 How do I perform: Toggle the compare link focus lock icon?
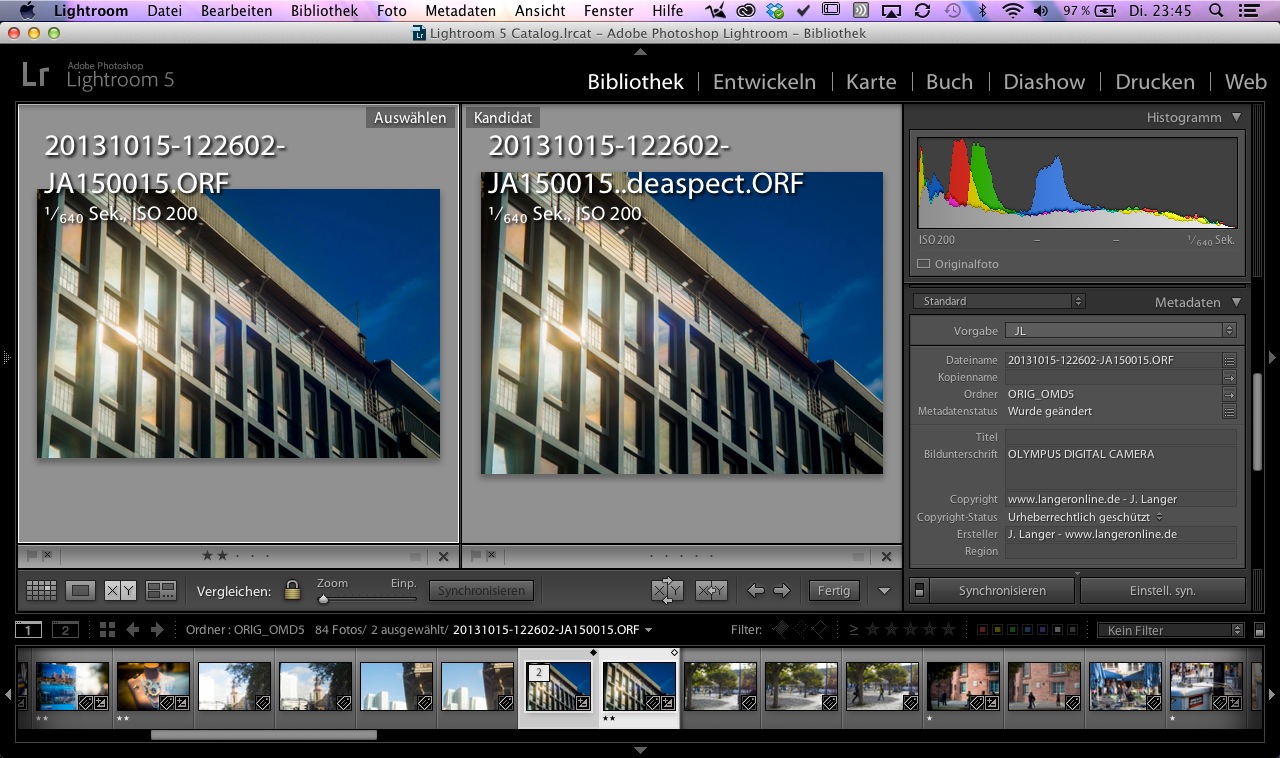pos(292,591)
